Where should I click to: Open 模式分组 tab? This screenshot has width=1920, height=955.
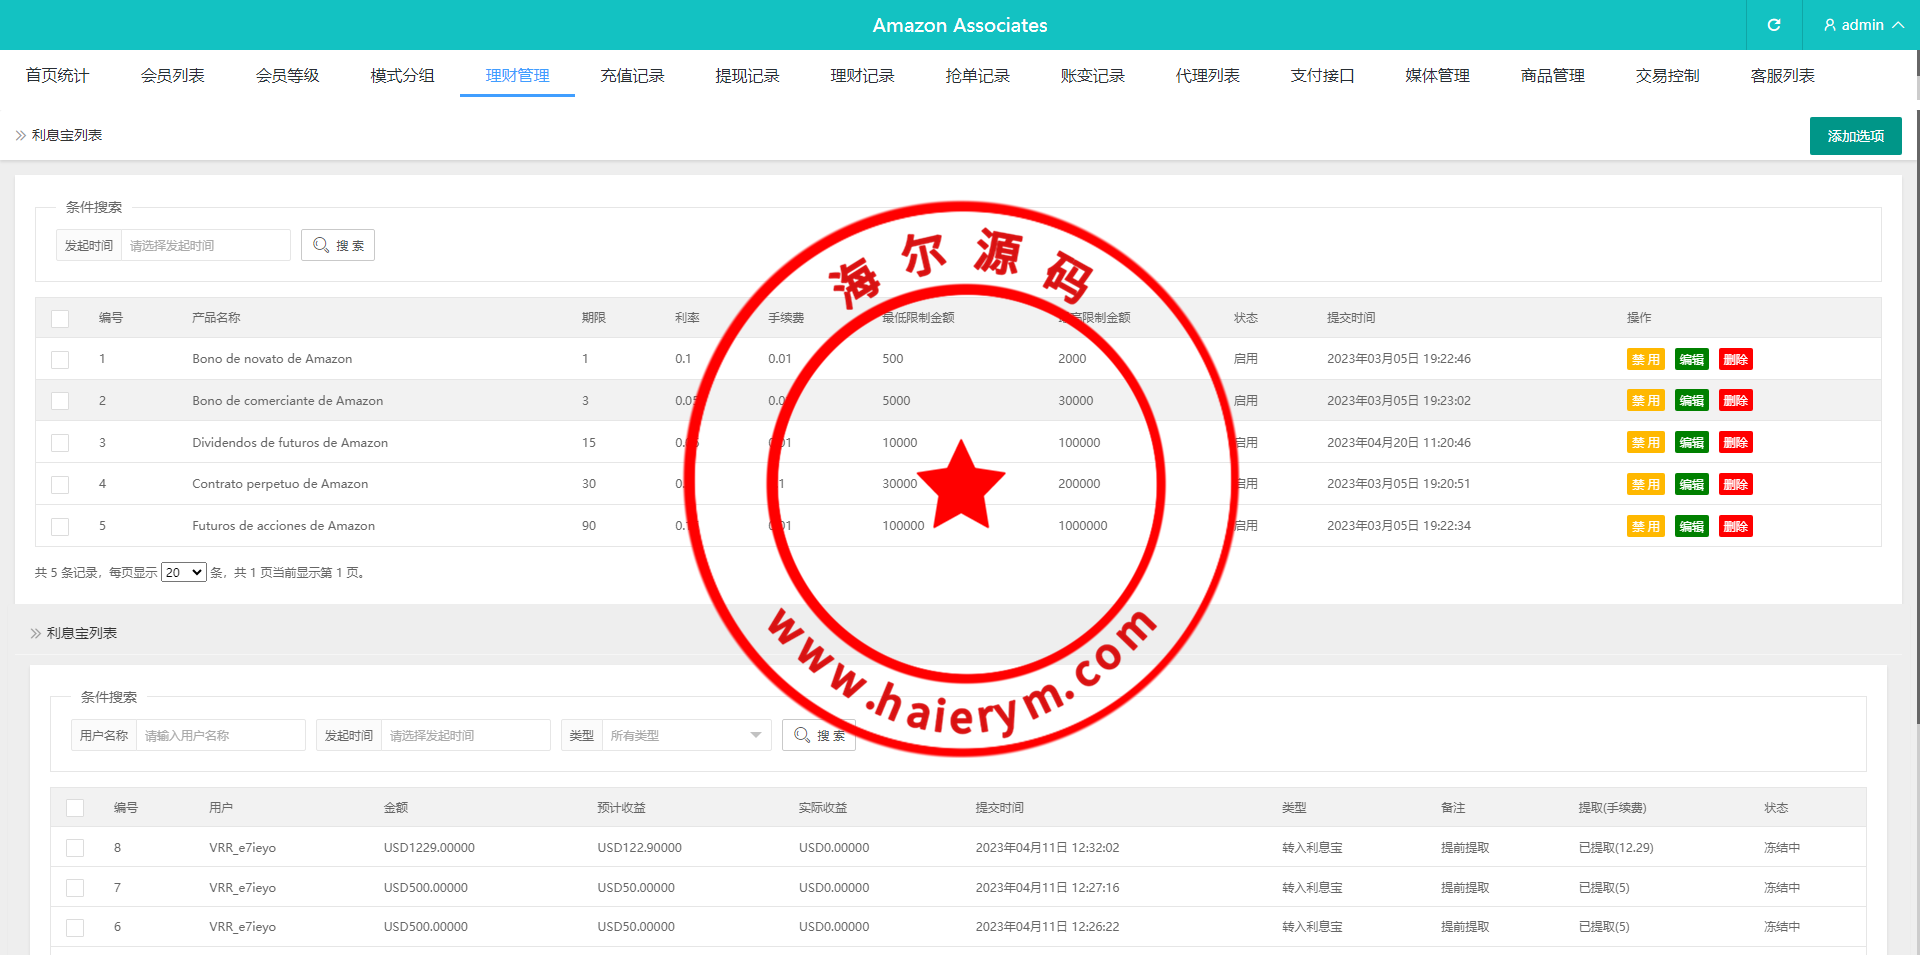point(402,75)
